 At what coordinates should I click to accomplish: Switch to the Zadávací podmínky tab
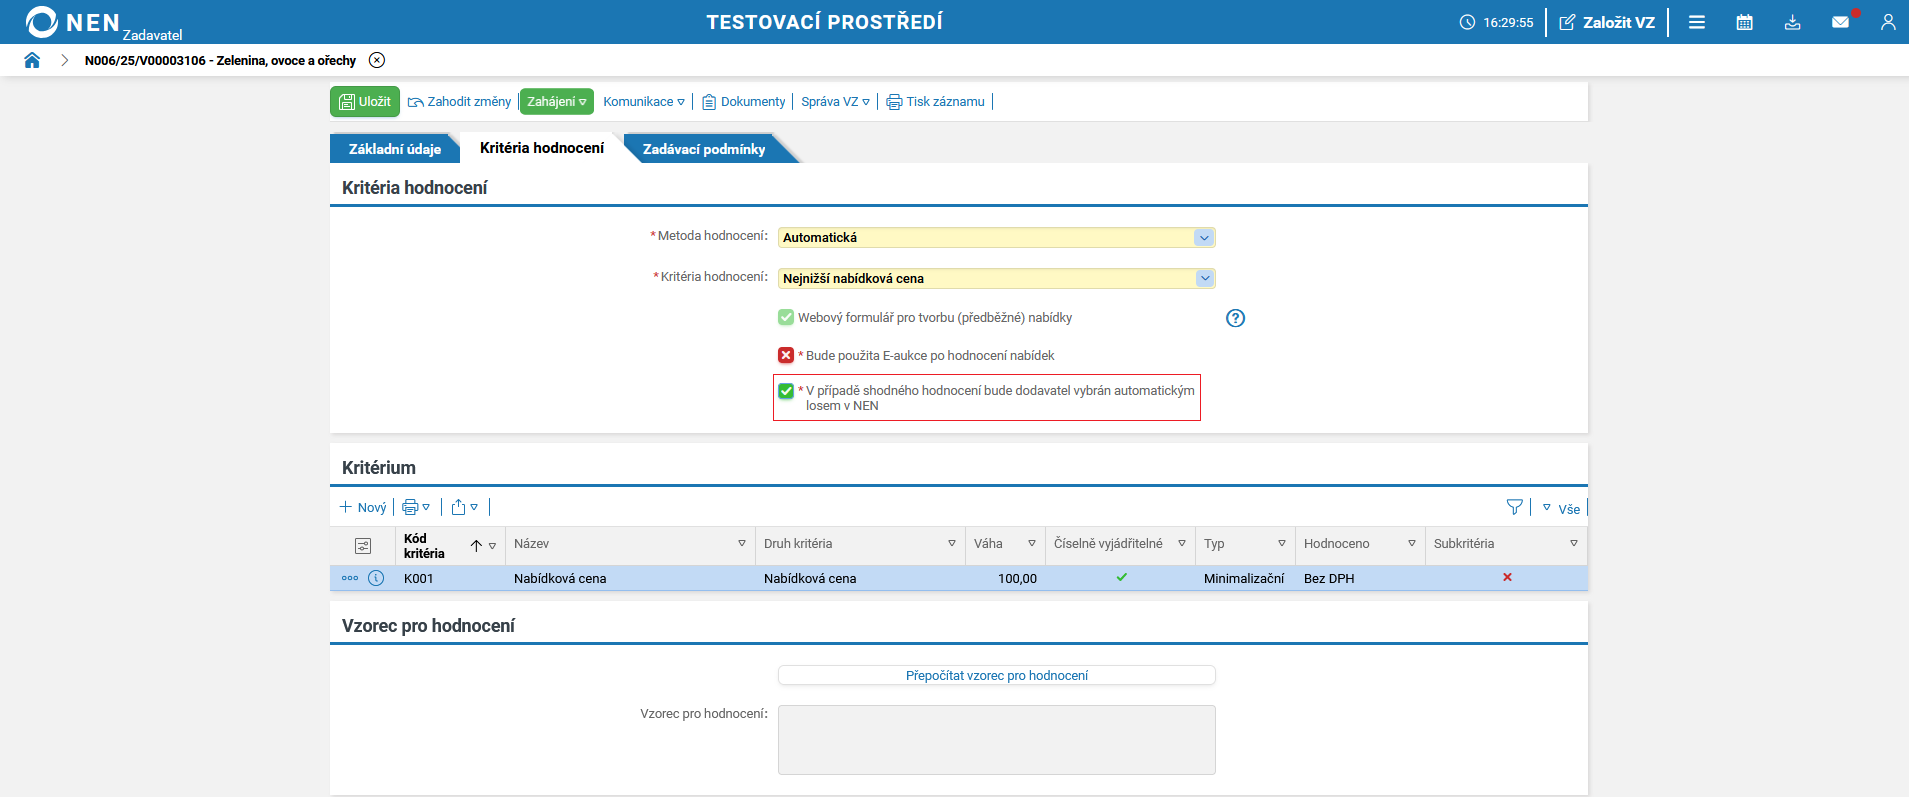point(704,149)
